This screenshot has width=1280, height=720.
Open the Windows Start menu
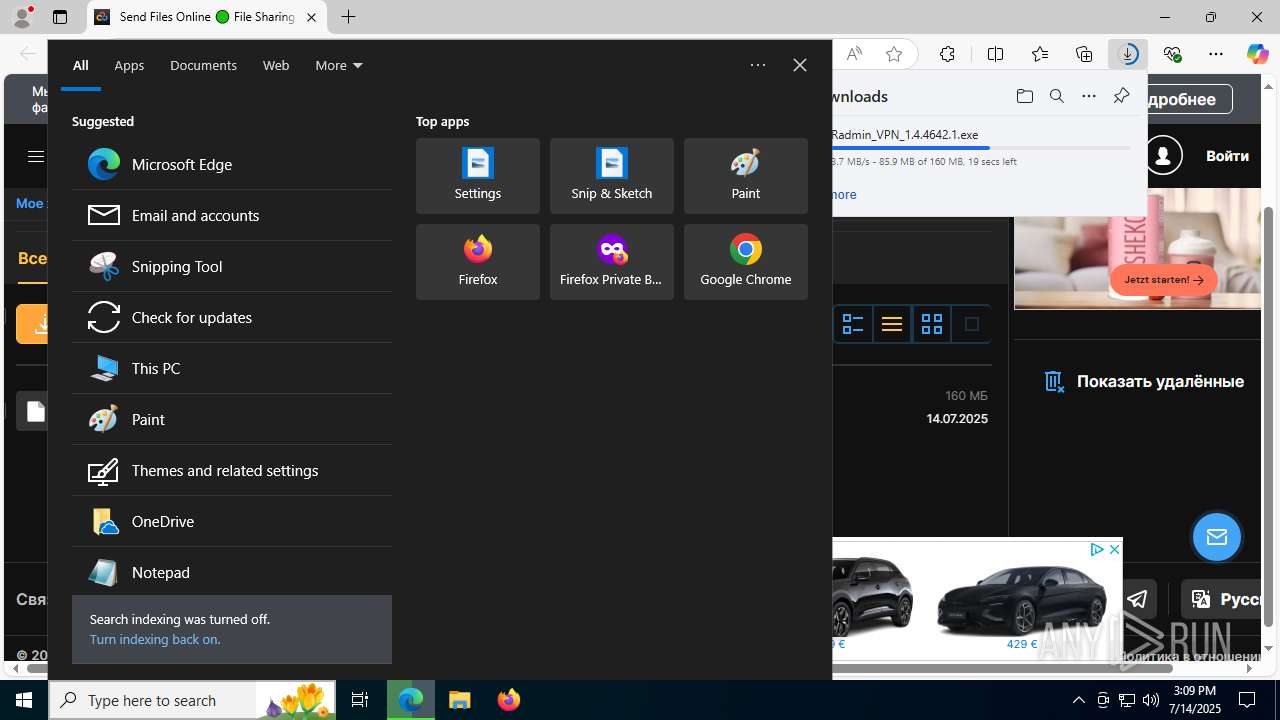24,700
